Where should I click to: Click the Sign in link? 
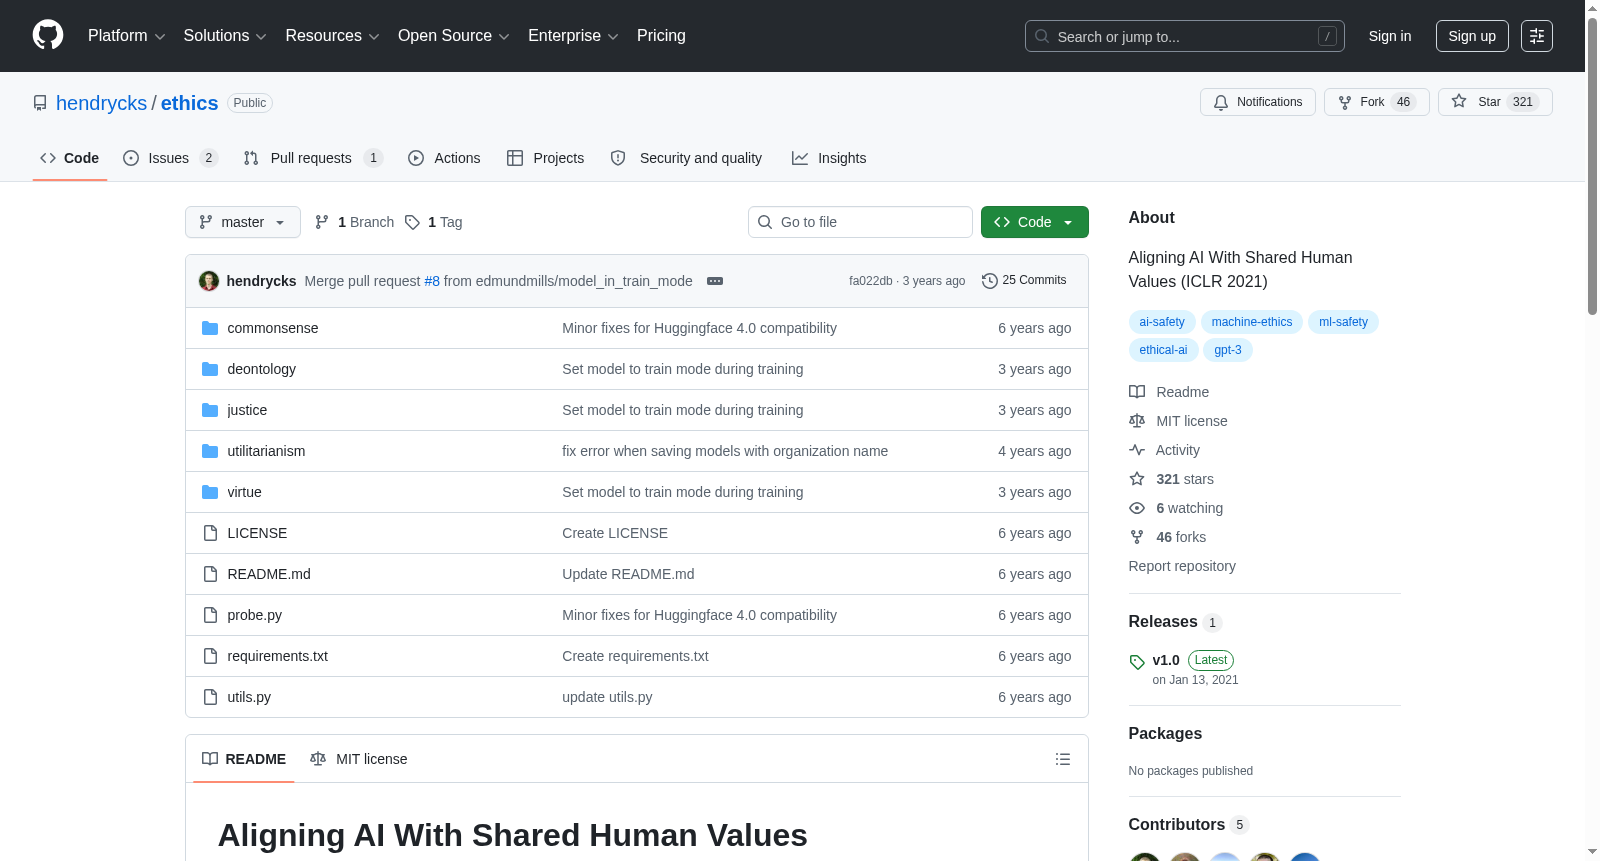[x=1390, y=36]
